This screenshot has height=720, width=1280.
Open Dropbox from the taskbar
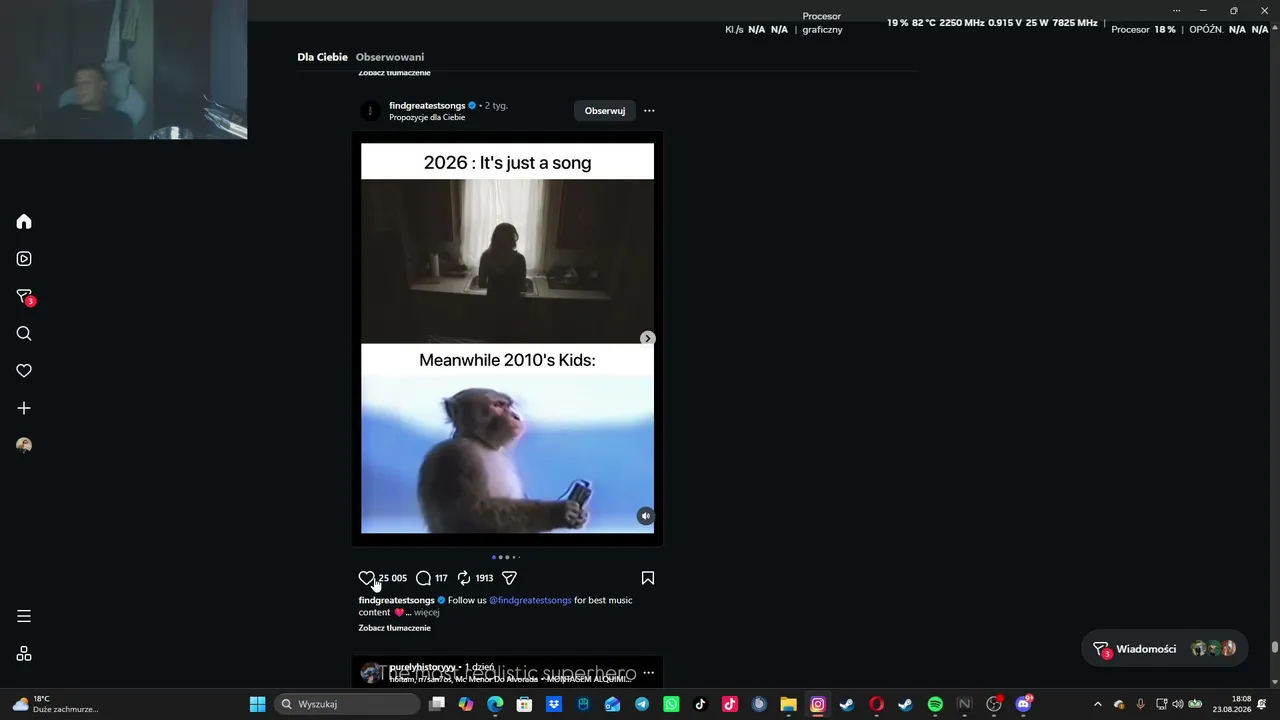click(x=554, y=704)
